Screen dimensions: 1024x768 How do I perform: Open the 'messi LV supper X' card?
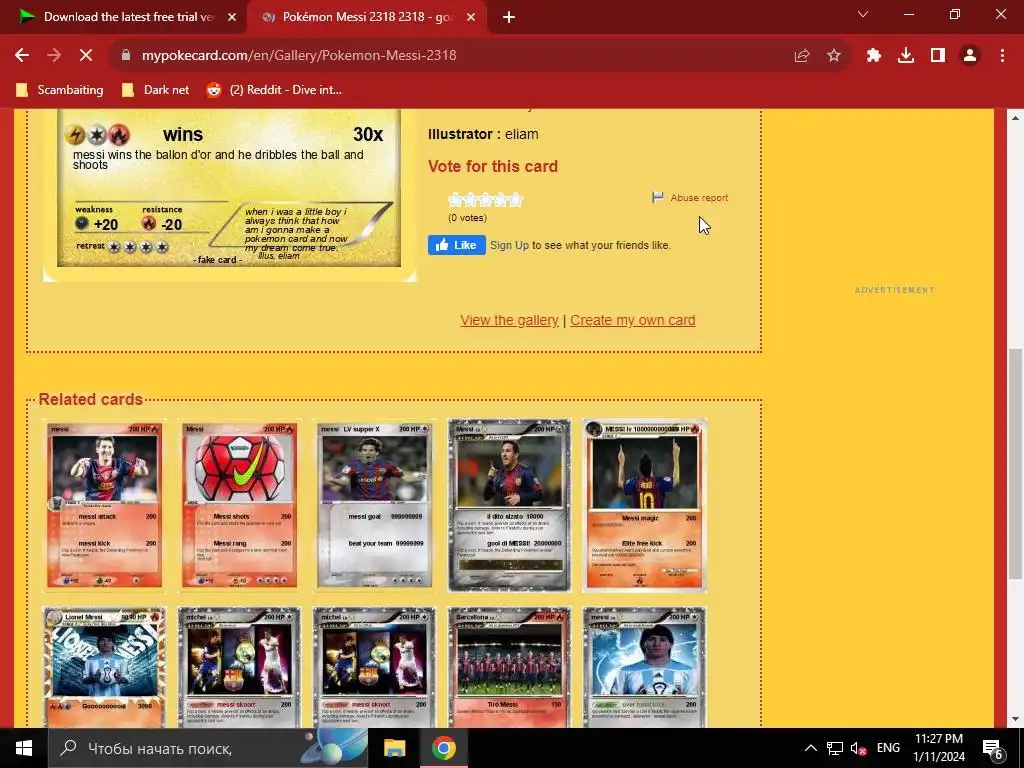point(374,505)
